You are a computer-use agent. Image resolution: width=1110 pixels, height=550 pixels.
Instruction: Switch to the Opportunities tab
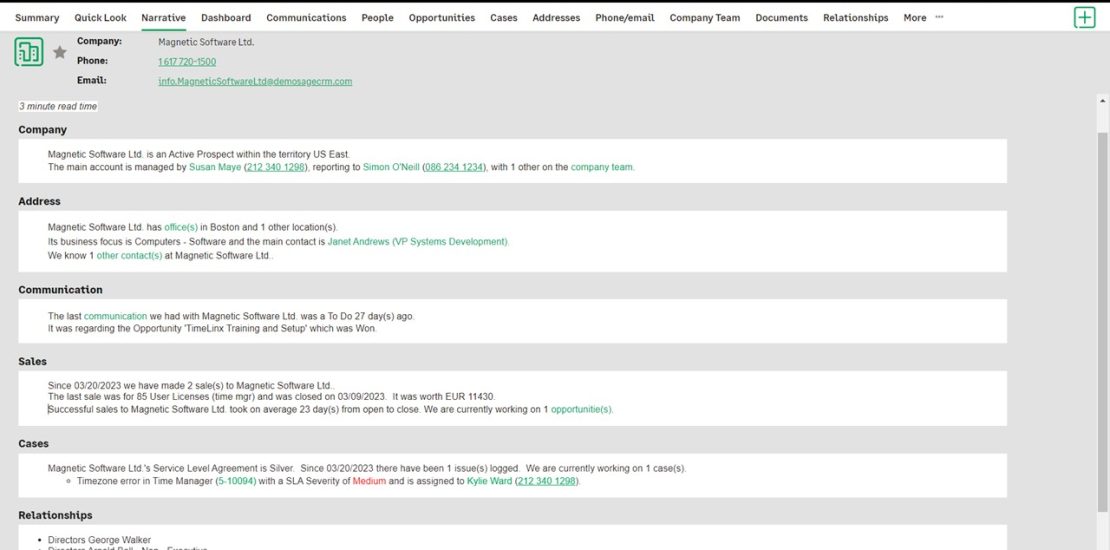[x=442, y=18]
